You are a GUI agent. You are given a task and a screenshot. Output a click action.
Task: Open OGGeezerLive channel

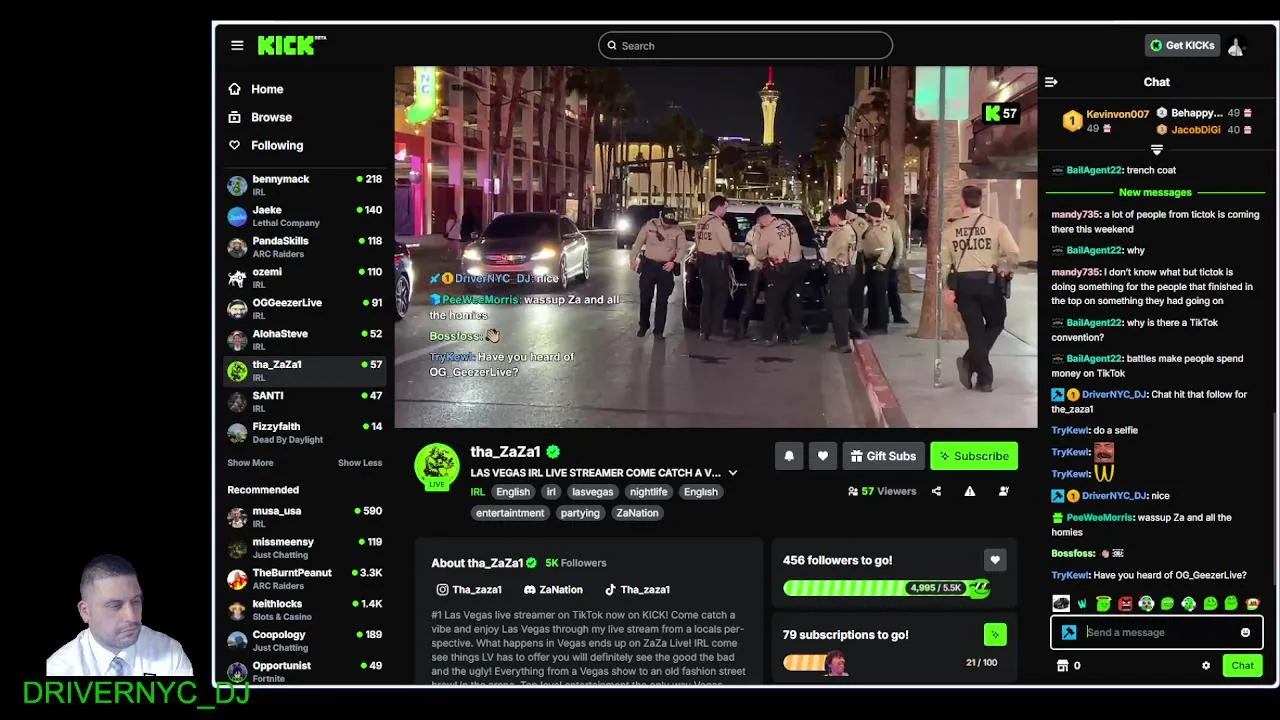[x=305, y=309]
